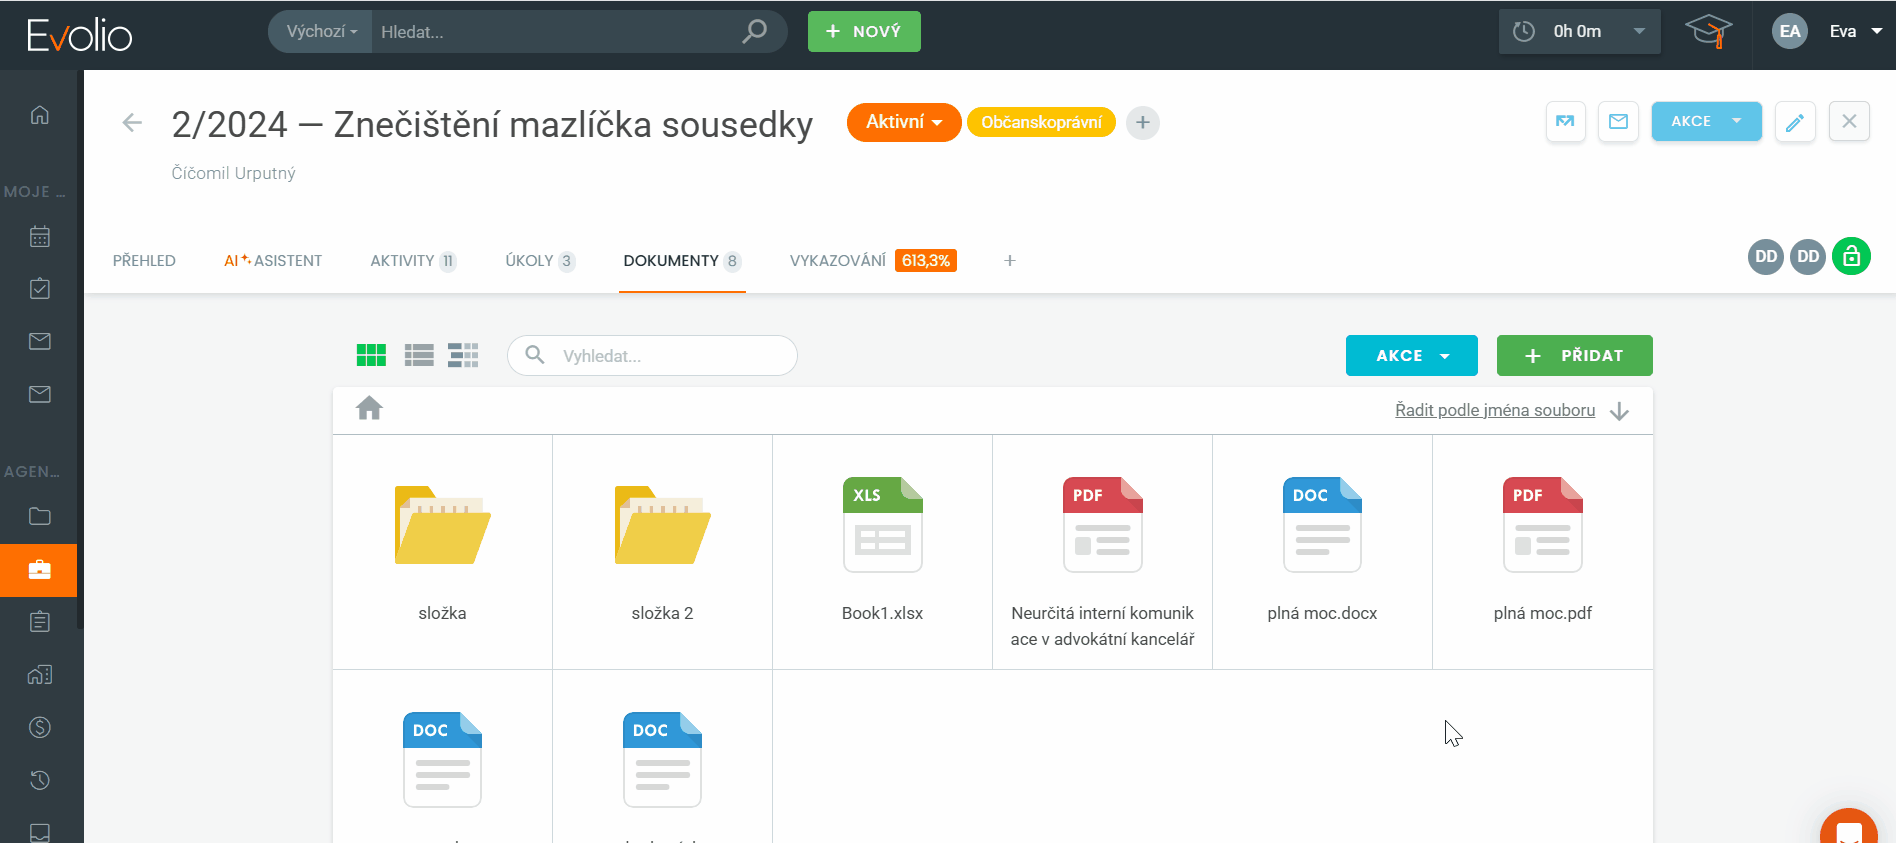This screenshot has width=1896, height=843.
Task: Expand the timer 0h 0m dropdown
Action: click(1639, 32)
